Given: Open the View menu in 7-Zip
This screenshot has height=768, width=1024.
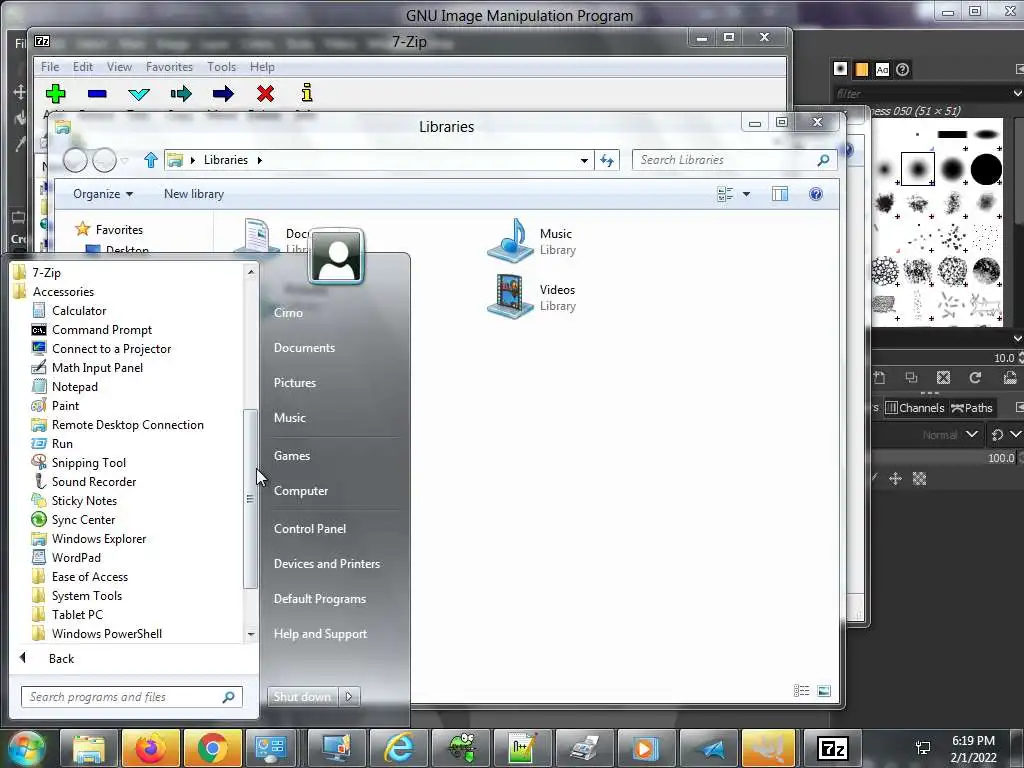Looking at the screenshot, I should 120,67.
